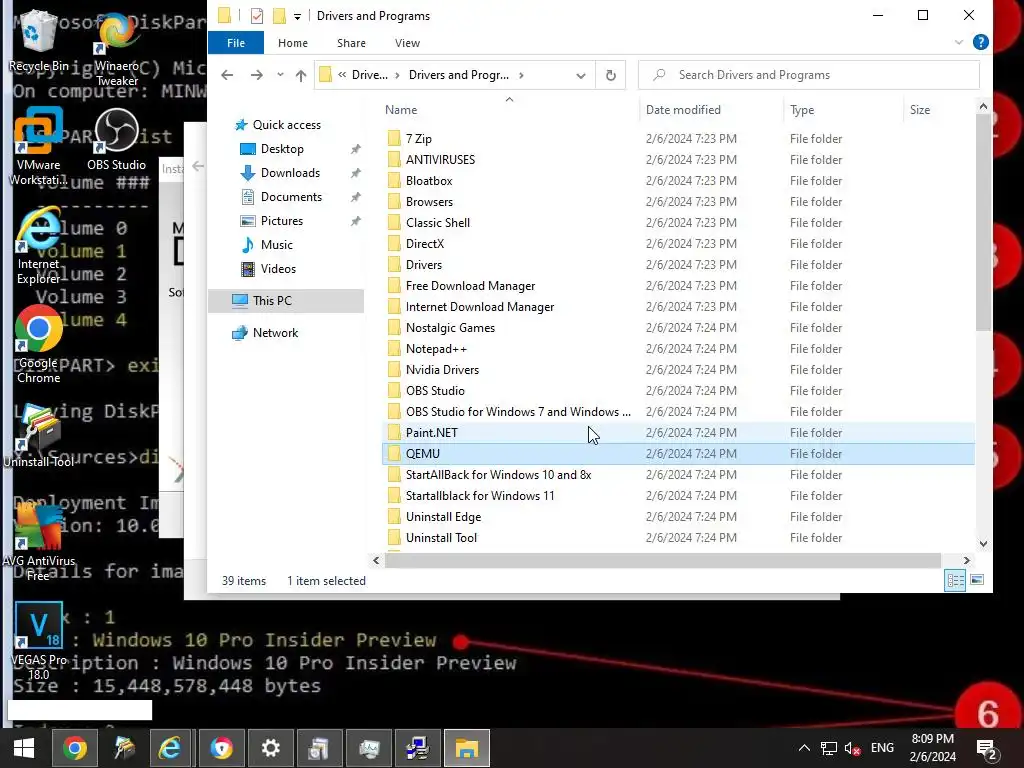Open Customize Quick Access Toolbar dropdown

point(297,16)
